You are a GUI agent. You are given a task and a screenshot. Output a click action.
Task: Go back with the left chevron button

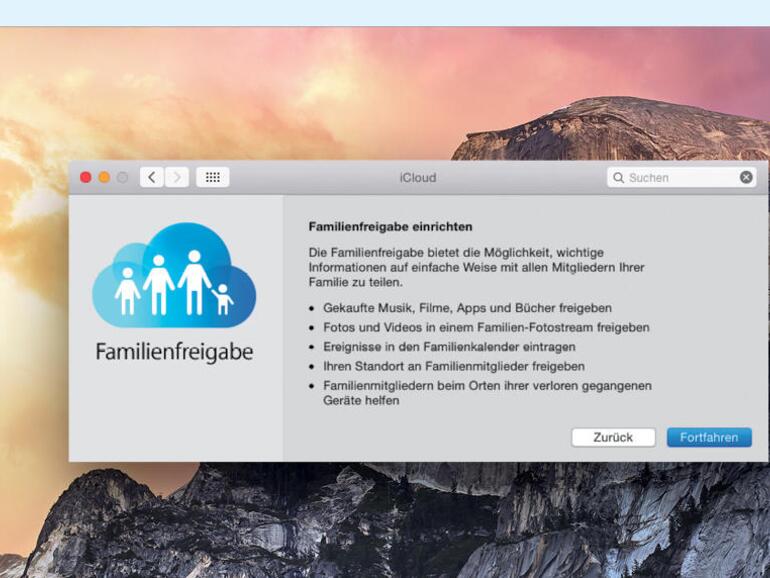[x=152, y=177]
